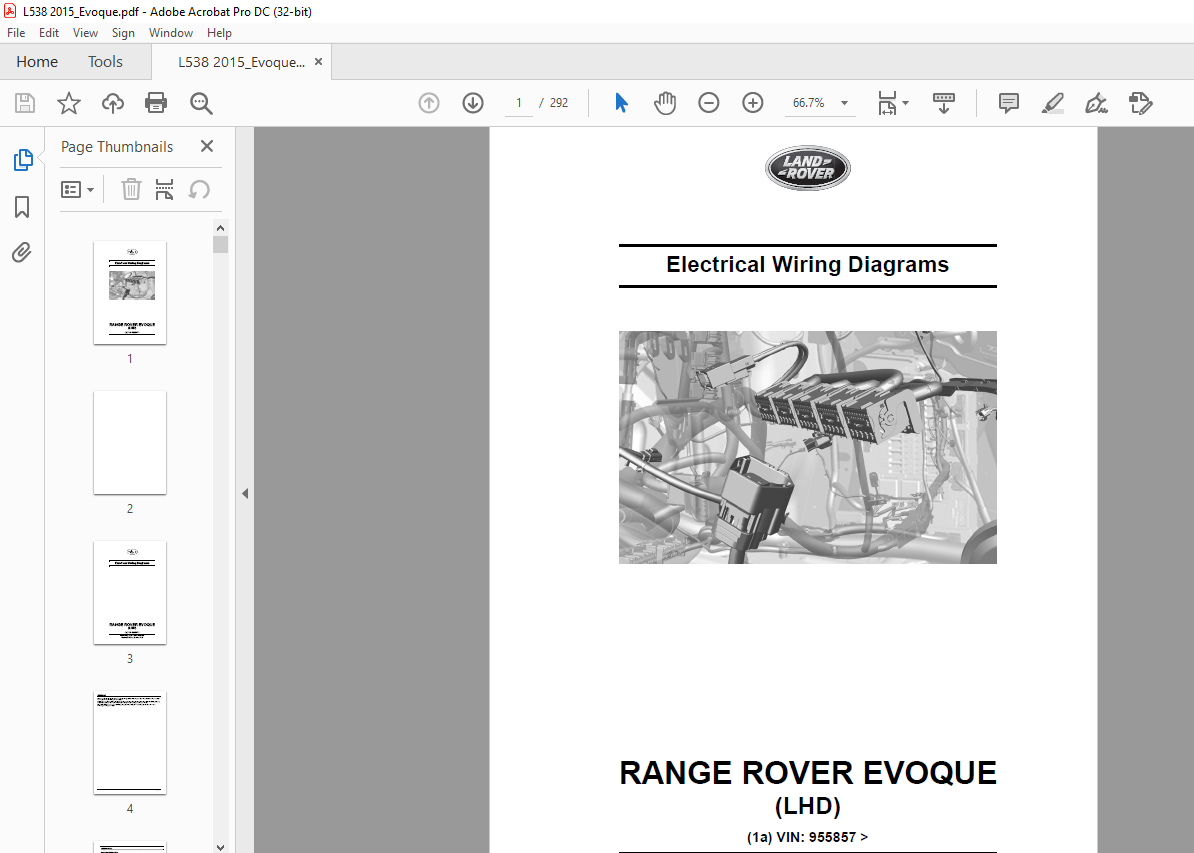The height and width of the screenshot is (853, 1194).
Task: Open the Bookmarks sidebar panel
Action: point(22,206)
